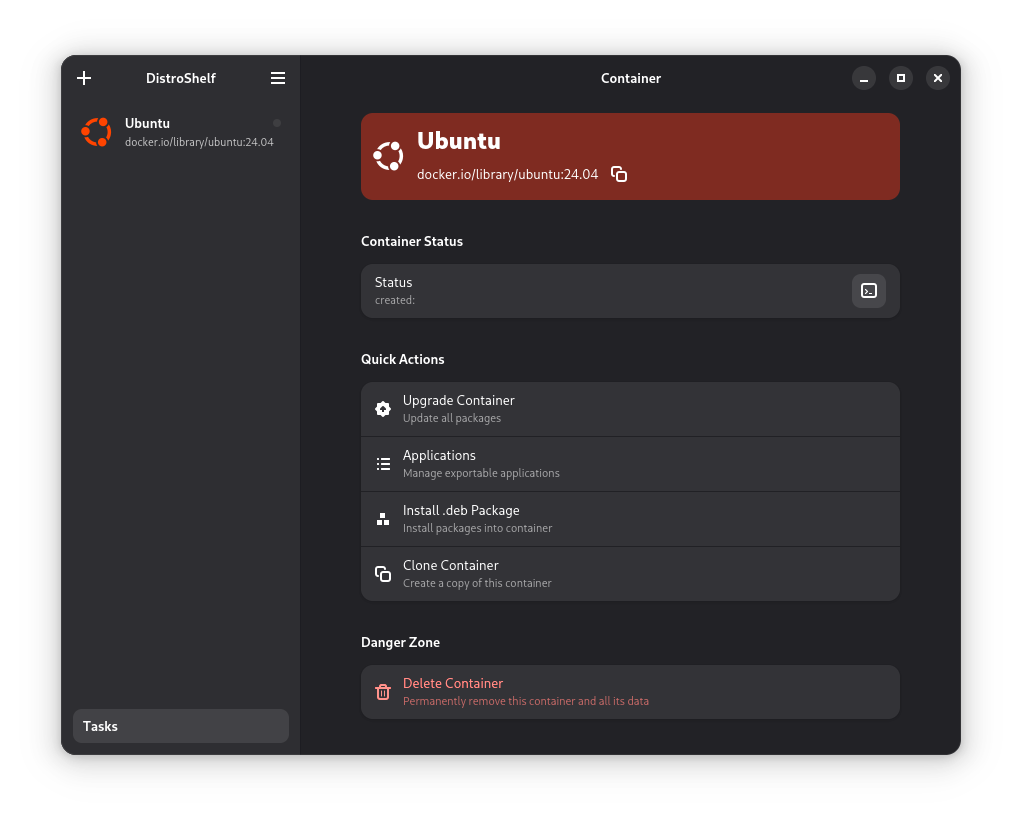Click the 'Container' window title
The image size is (1022, 822).
tap(631, 78)
